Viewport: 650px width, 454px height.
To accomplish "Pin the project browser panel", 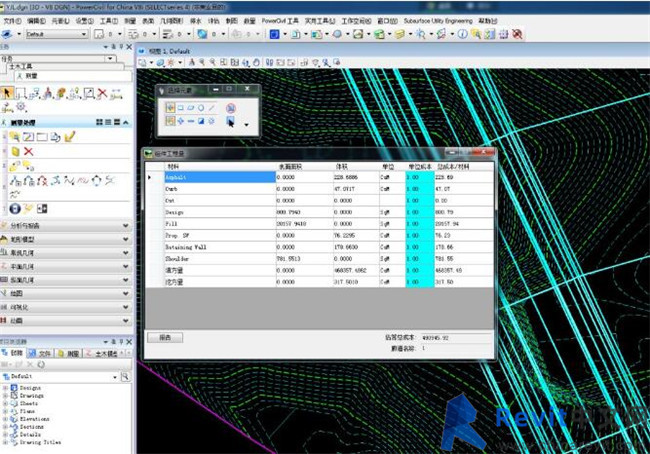I will (121, 341).
